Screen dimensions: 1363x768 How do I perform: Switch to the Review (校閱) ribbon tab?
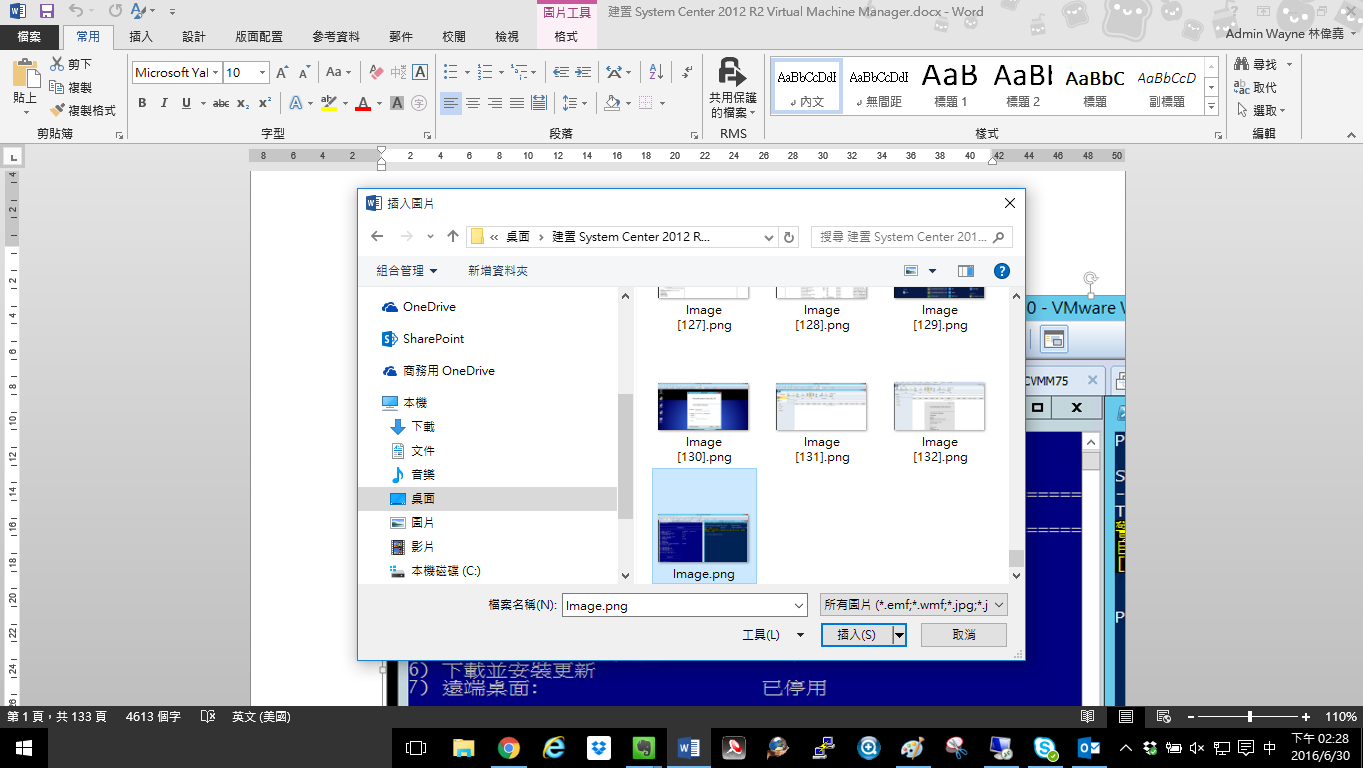point(454,37)
